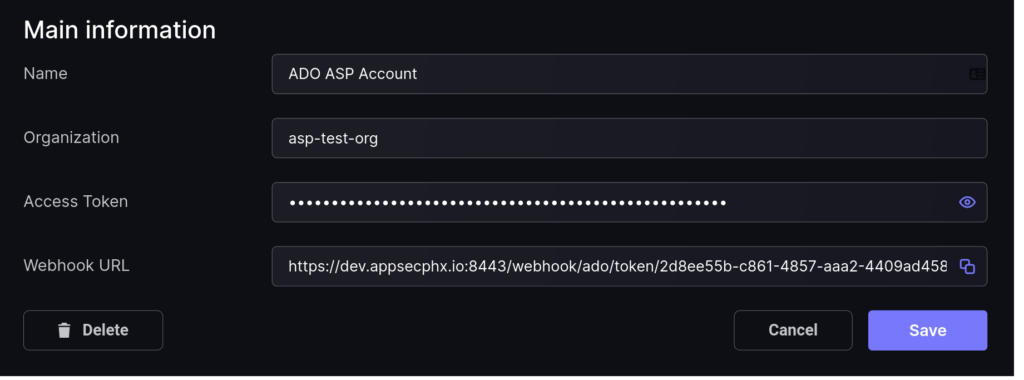This screenshot has width=1024, height=380.
Task: Click the masked dots of the token
Action: [507, 202]
